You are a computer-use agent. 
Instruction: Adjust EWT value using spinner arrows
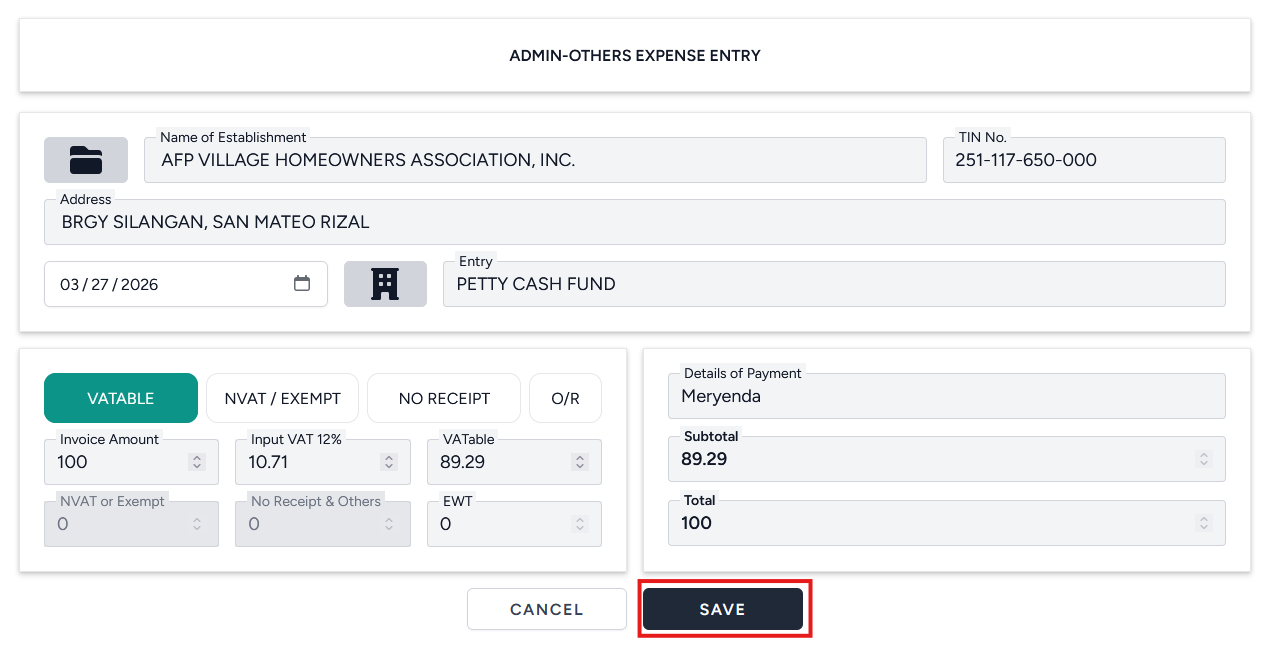tap(580, 524)
